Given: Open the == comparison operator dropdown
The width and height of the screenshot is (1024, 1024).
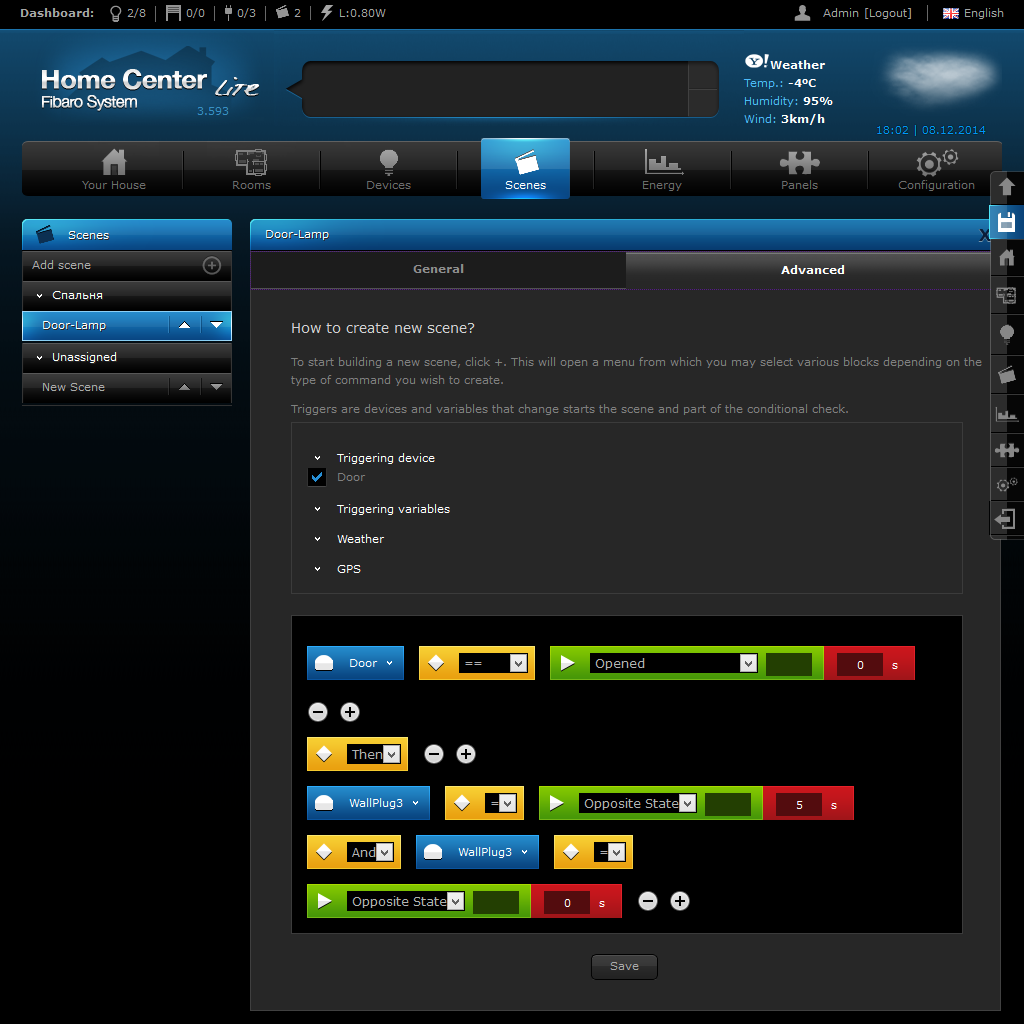Looking at the screenshot, I should pos(493,664).
